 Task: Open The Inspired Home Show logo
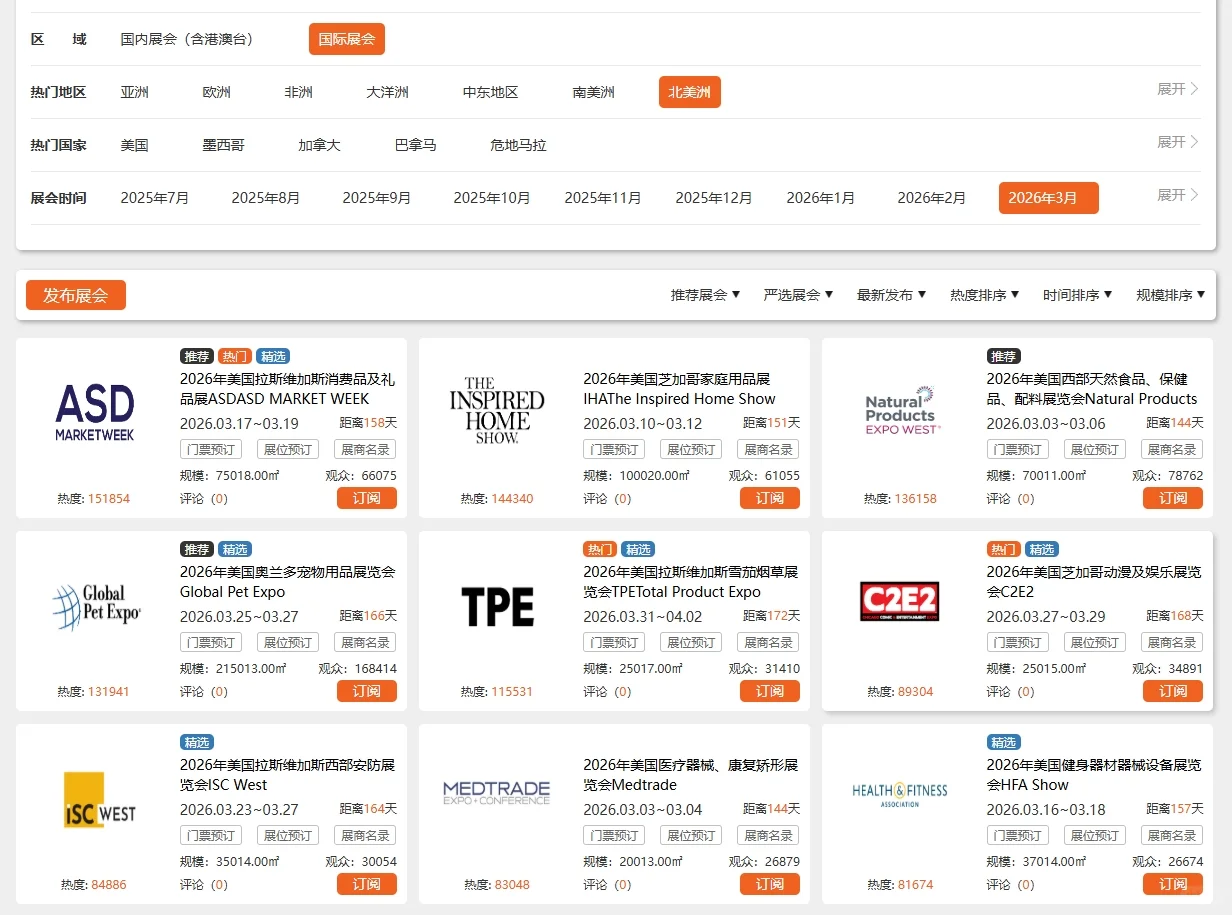pos(497,410)
